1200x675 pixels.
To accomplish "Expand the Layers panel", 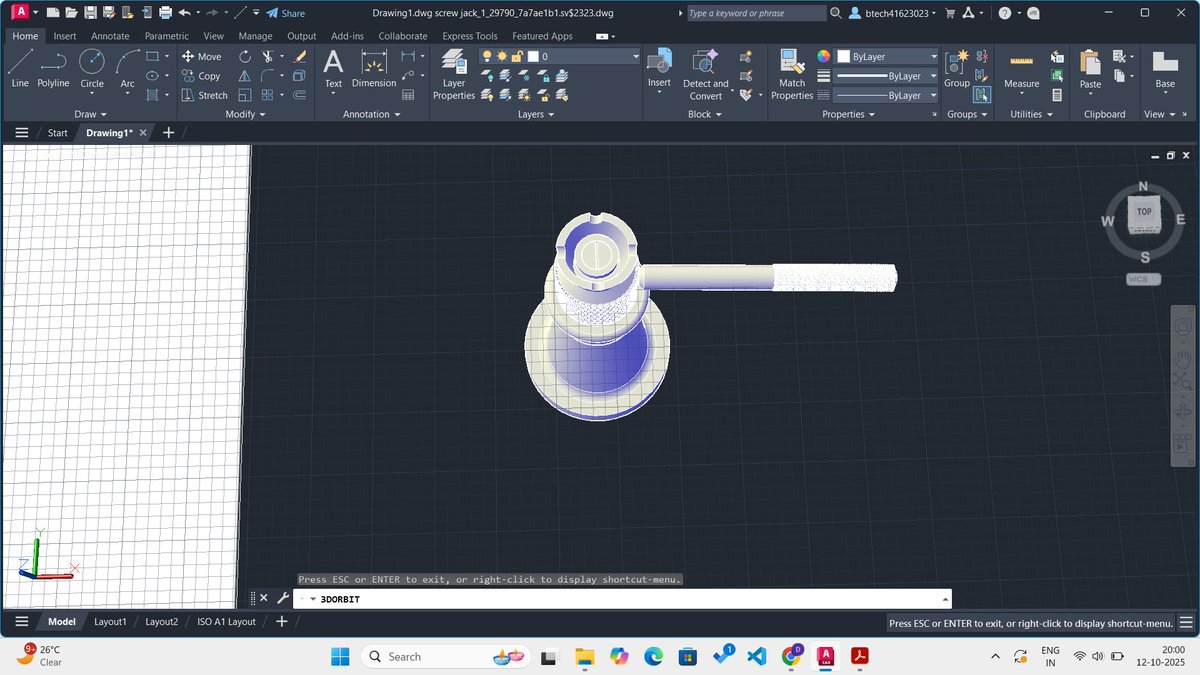I will click(x=536, y=114).
